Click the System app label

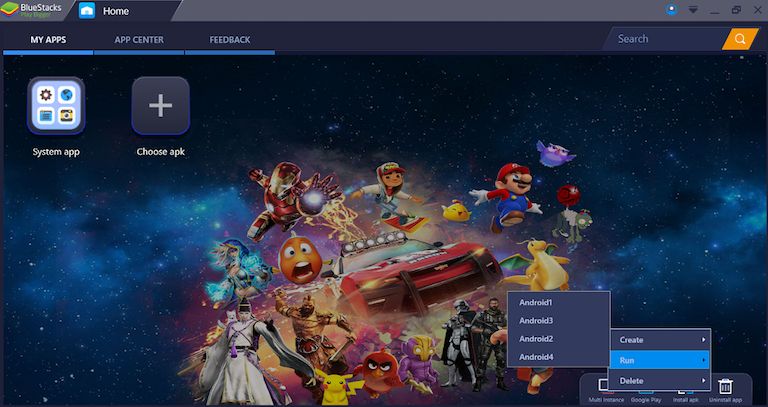[x=56, y=152]
